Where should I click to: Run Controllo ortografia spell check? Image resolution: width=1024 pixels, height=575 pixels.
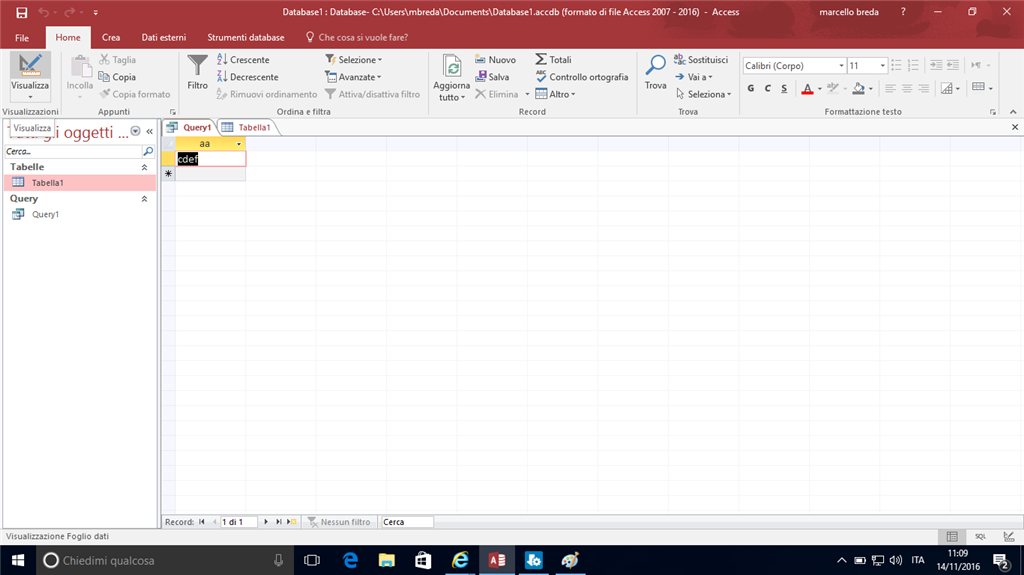pyautogui.click(x=582, y=77)
